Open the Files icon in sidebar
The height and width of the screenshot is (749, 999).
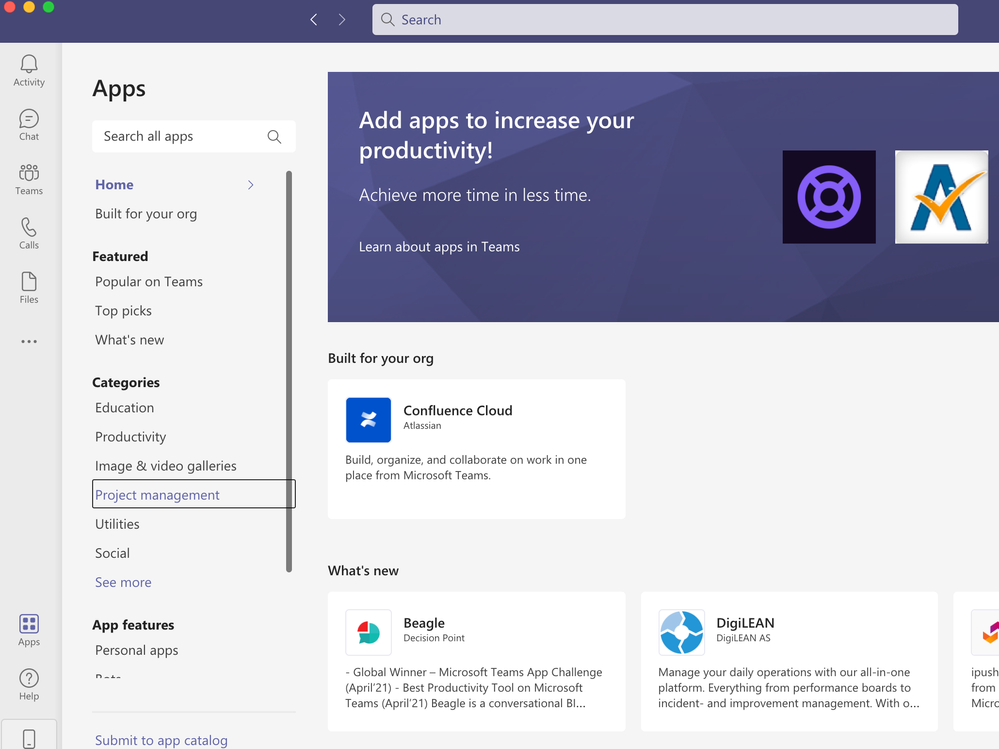[x=29, y=287]
